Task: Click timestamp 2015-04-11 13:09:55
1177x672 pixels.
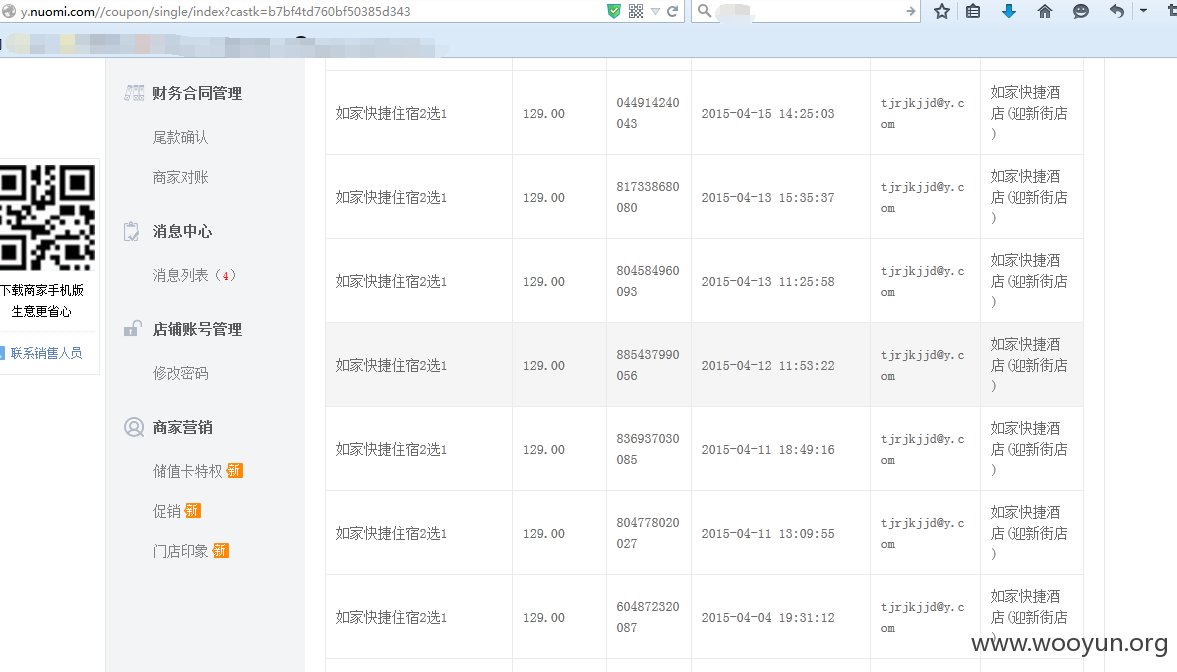Action: (x=768, y=533)
